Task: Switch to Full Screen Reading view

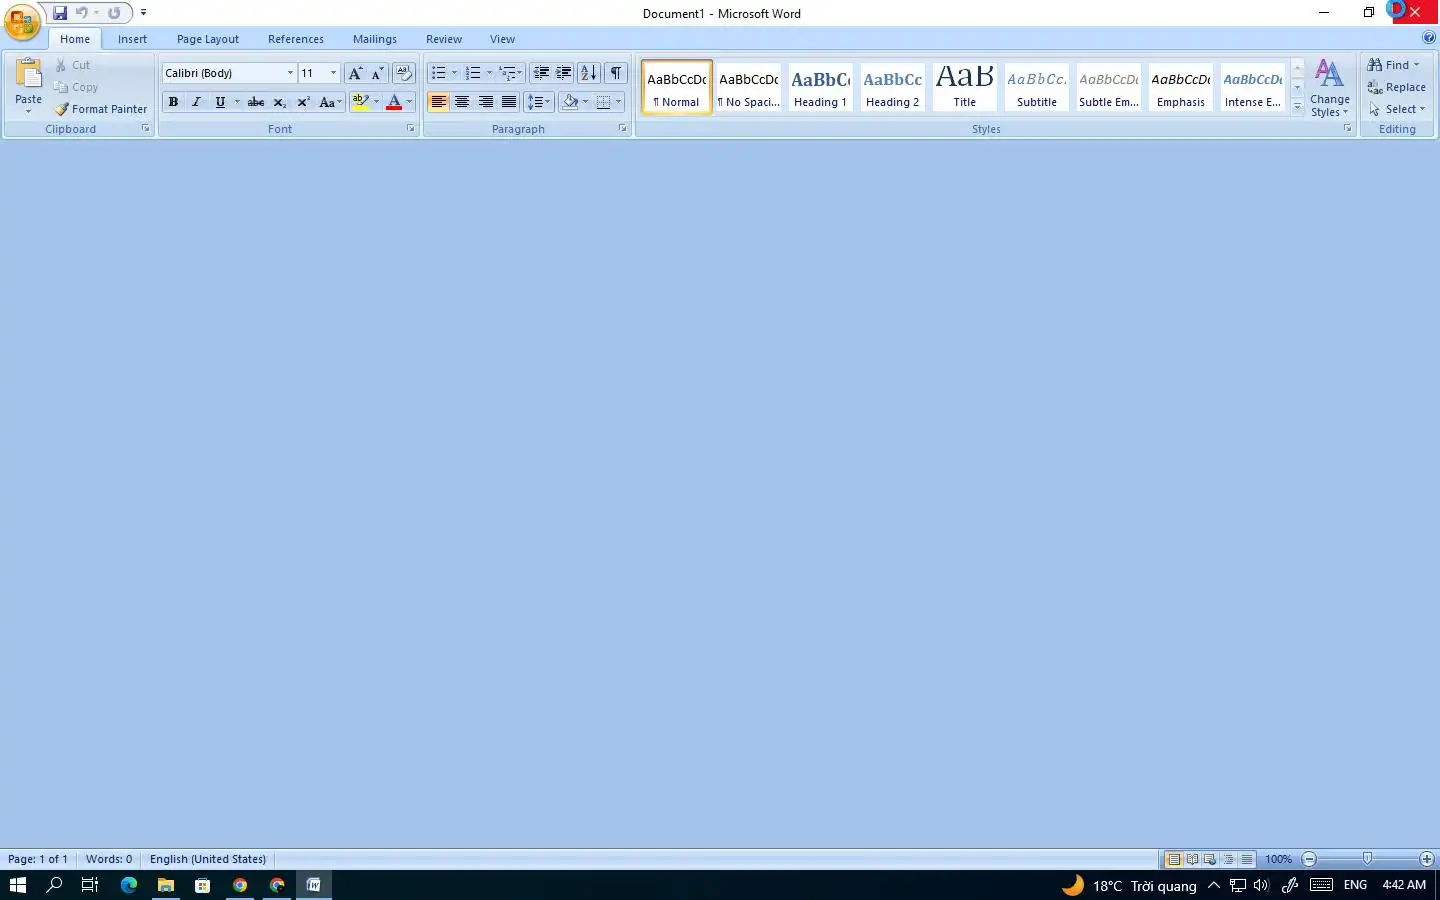Action: point(1192,859)
